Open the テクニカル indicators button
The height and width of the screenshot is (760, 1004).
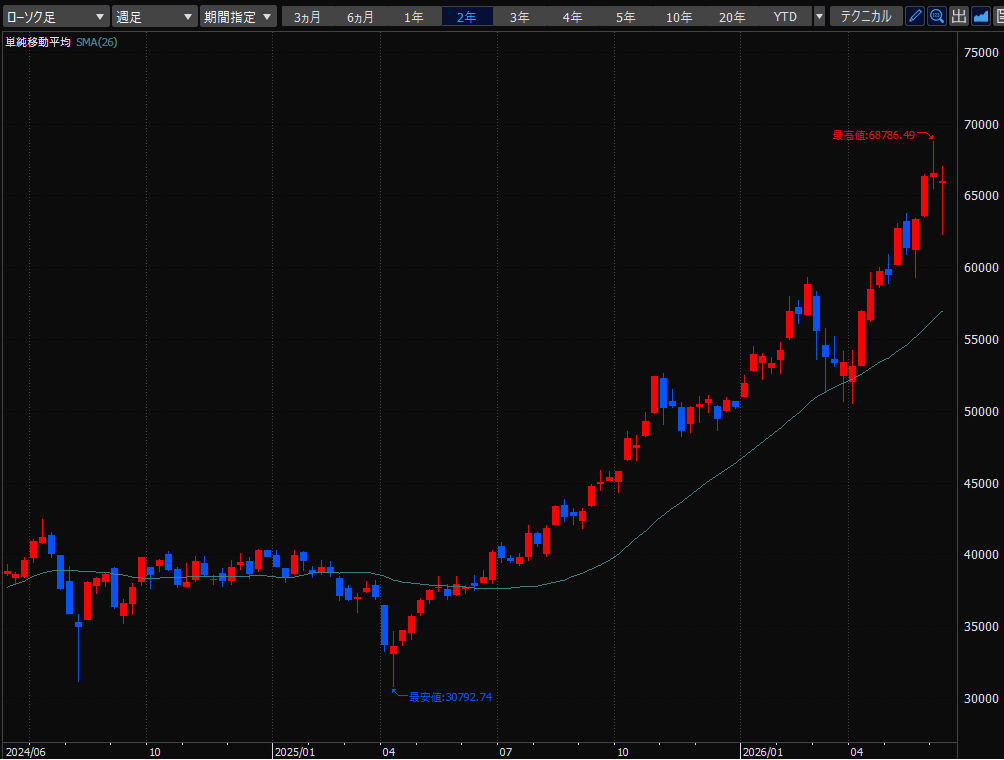click(x=866, y=16)
